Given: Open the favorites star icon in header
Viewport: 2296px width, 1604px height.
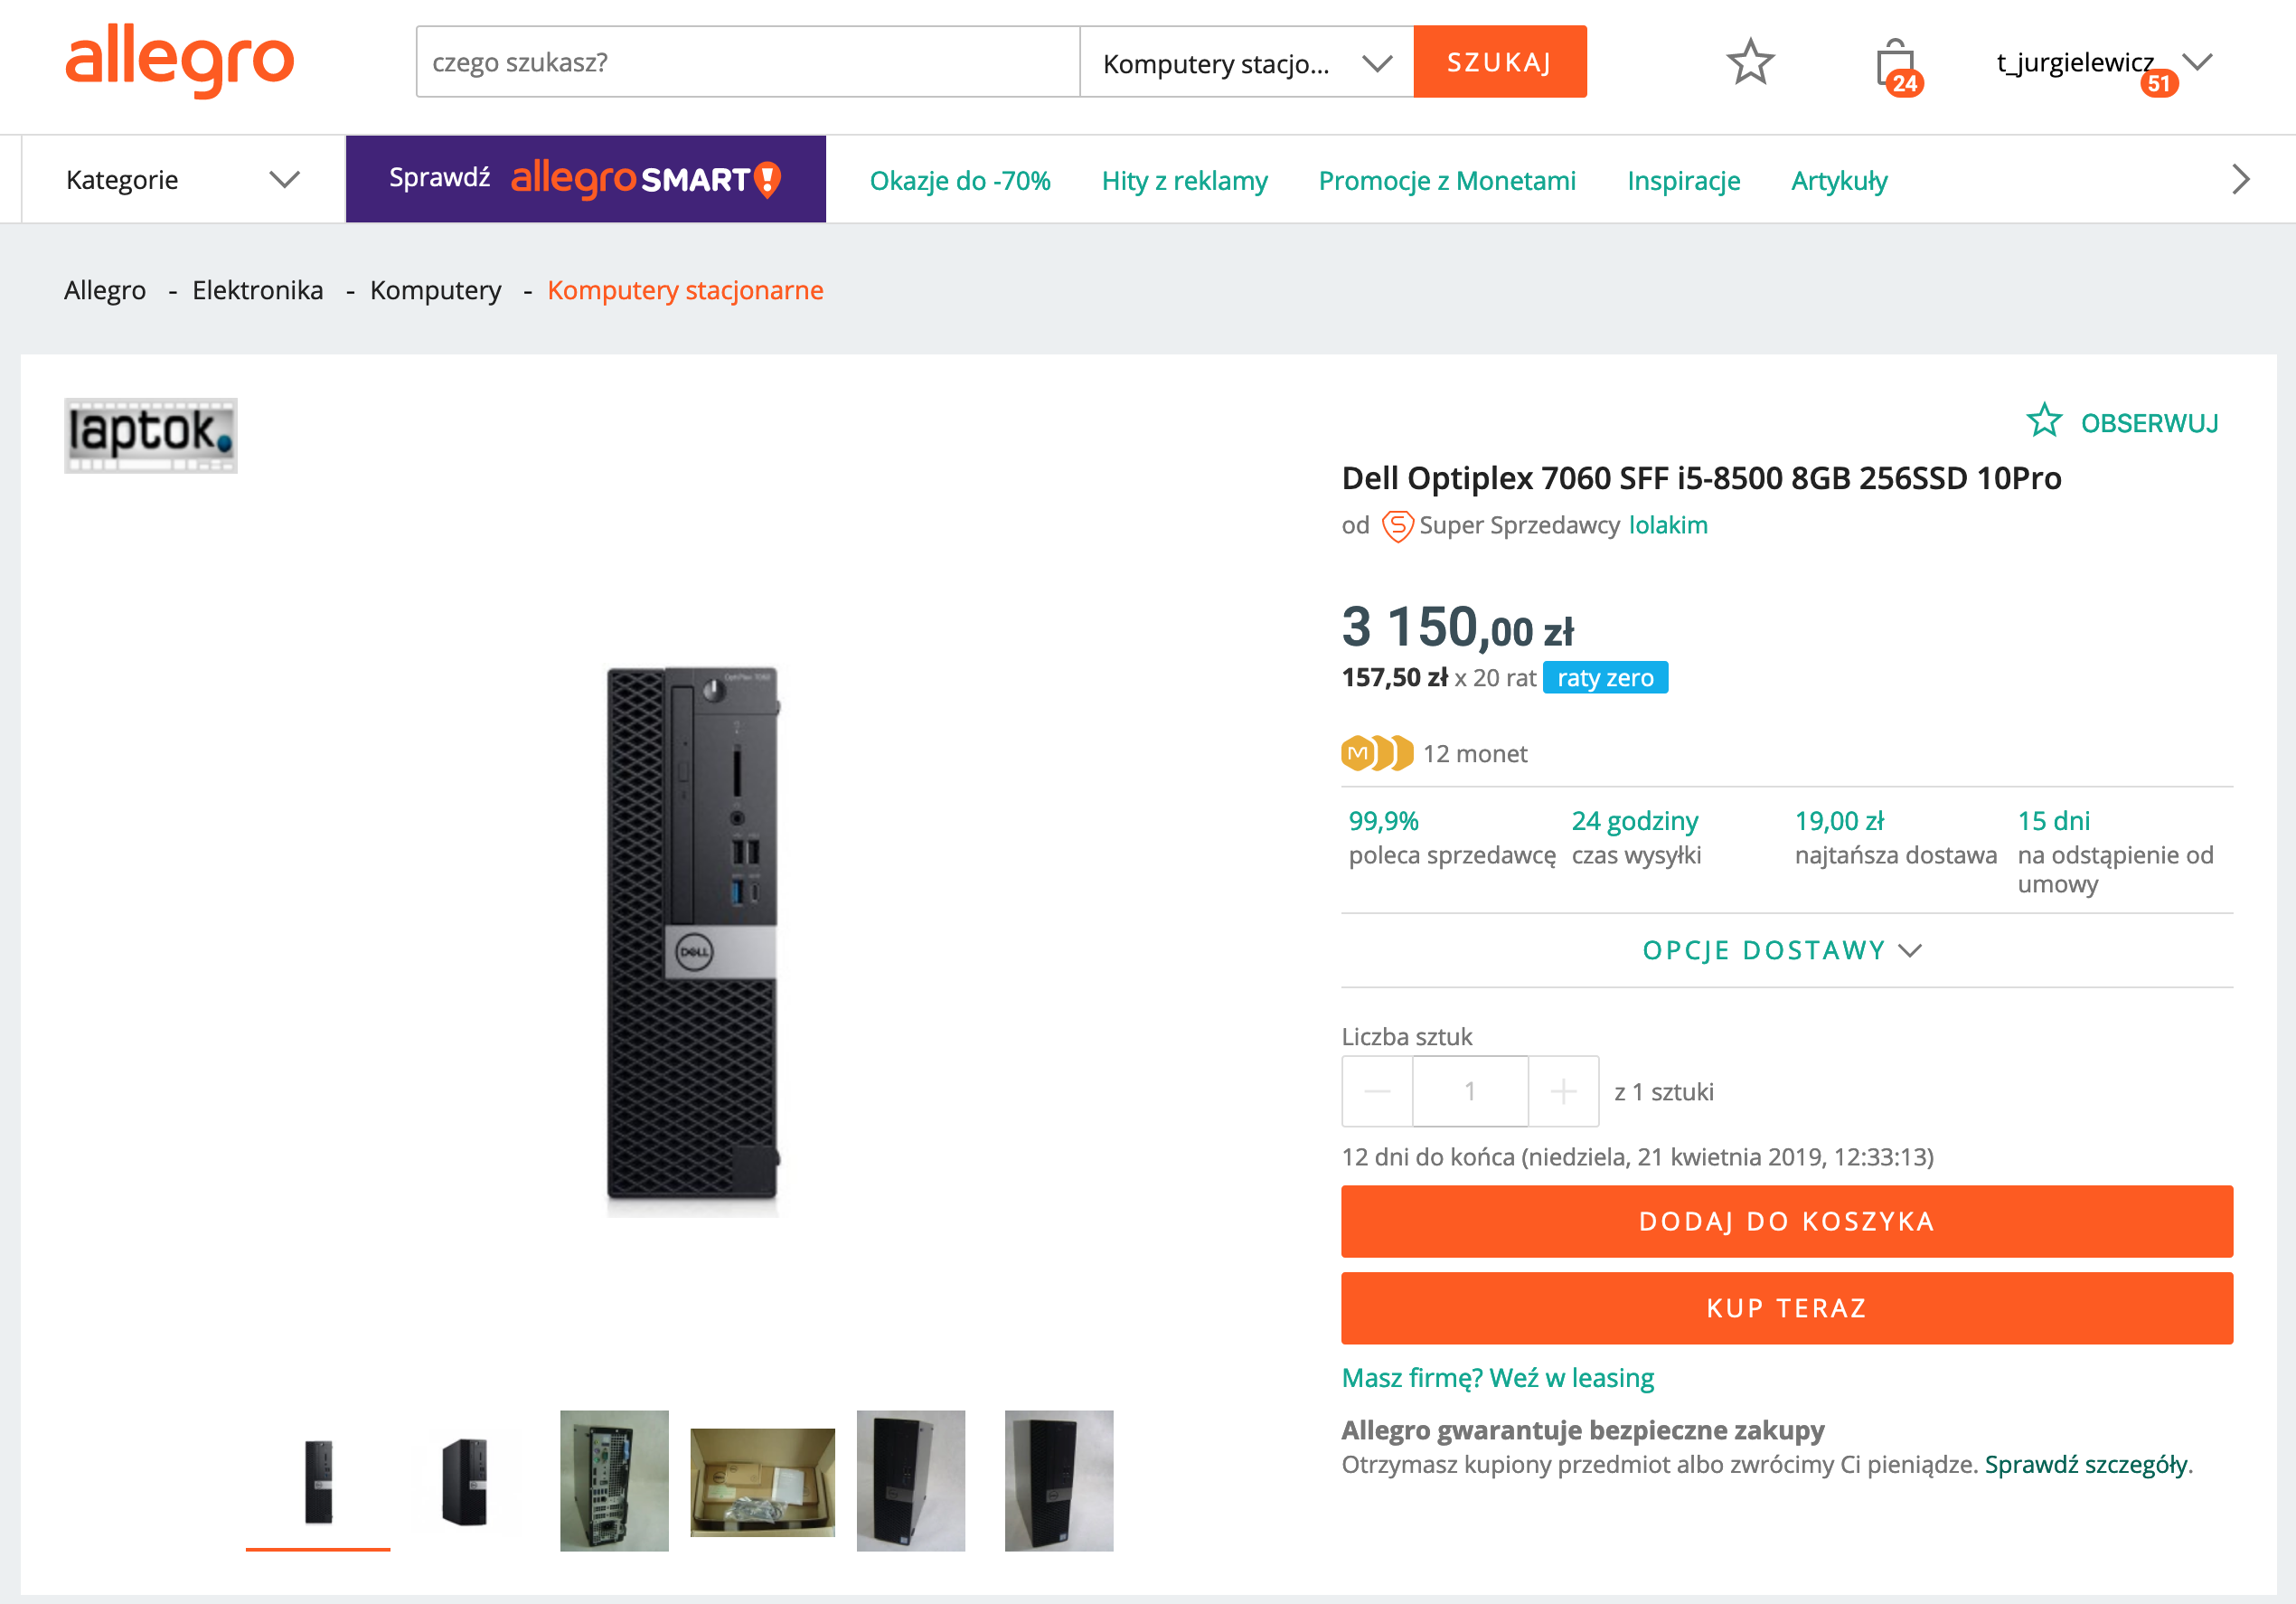Looking at the screenshot, I should [x=1749, y=62].
